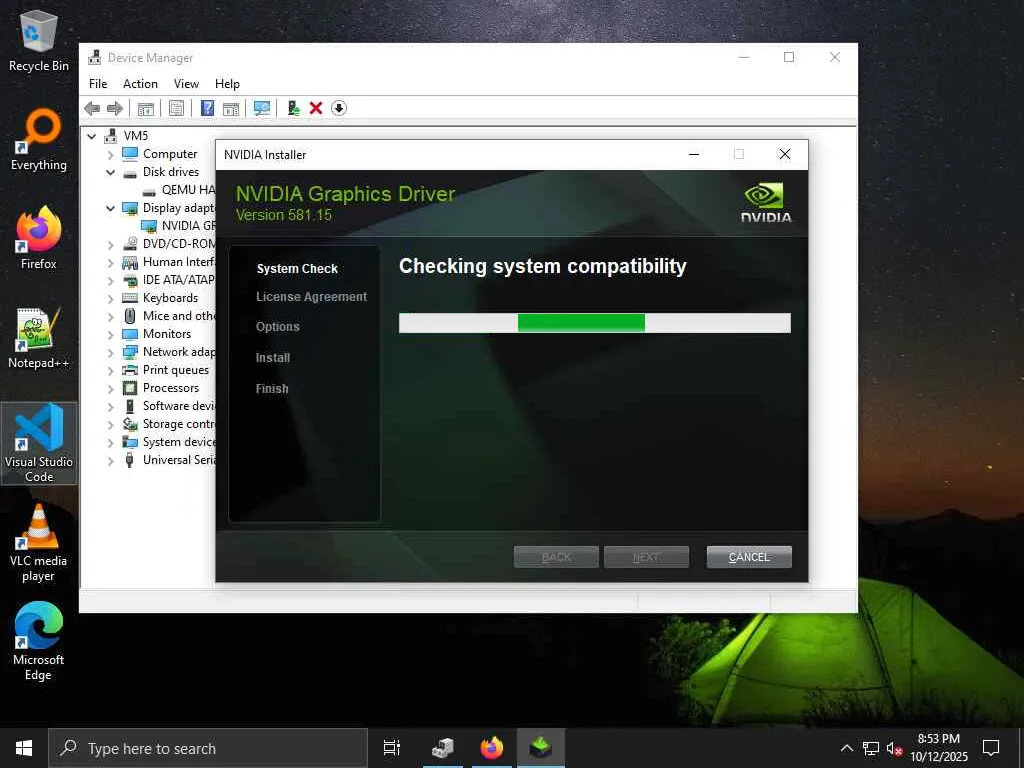The width and height of the screenshot is (1024, 768).
Task: Click Update device driver toolbar icon
Action: [293, 108]
